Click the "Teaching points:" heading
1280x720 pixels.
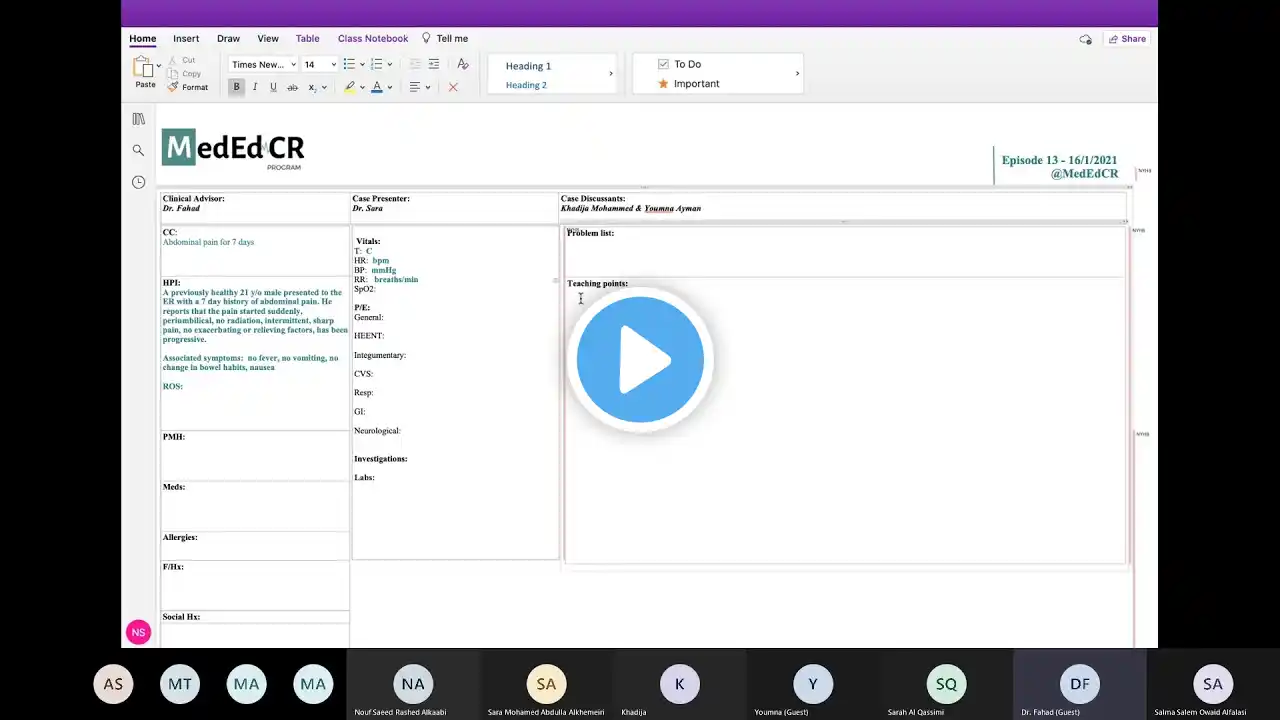(598, 283)
